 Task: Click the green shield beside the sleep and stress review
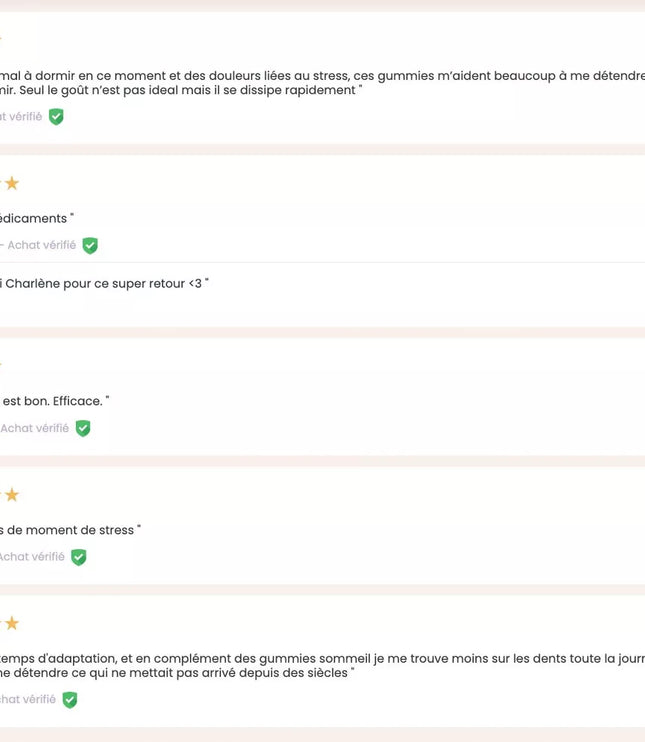click(56, 117)
